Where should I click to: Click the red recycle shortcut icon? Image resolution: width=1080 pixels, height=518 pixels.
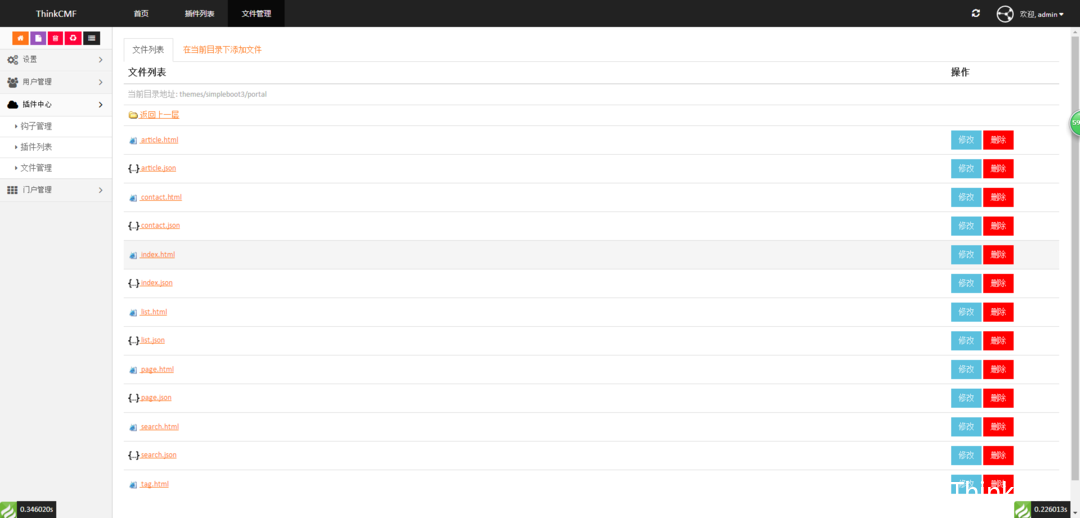73,39
